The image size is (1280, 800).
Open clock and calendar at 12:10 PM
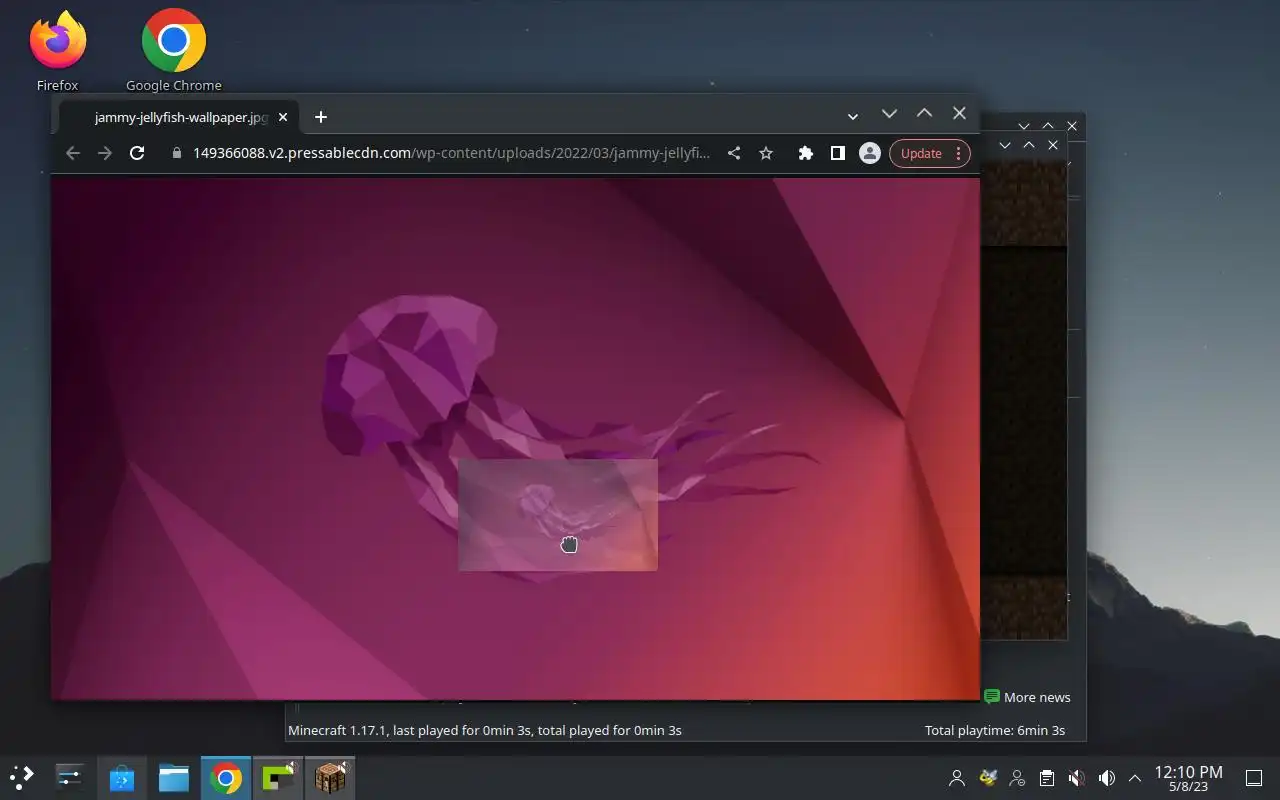point(1188,778)
